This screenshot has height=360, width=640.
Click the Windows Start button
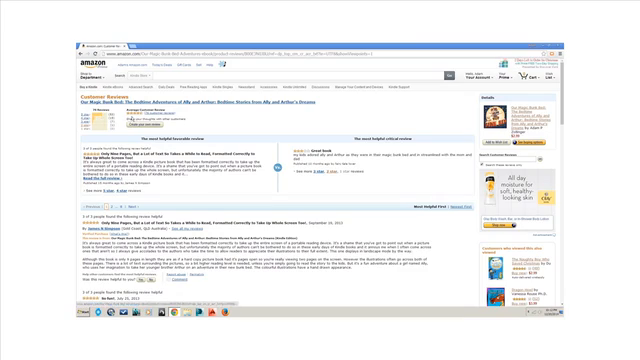(83, 312)
